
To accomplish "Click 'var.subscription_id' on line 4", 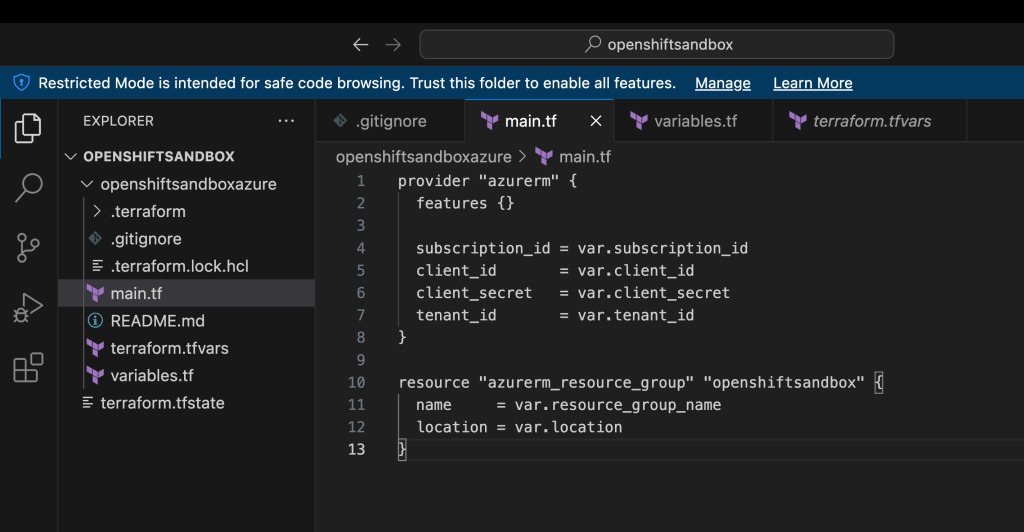I will (662, 249).
